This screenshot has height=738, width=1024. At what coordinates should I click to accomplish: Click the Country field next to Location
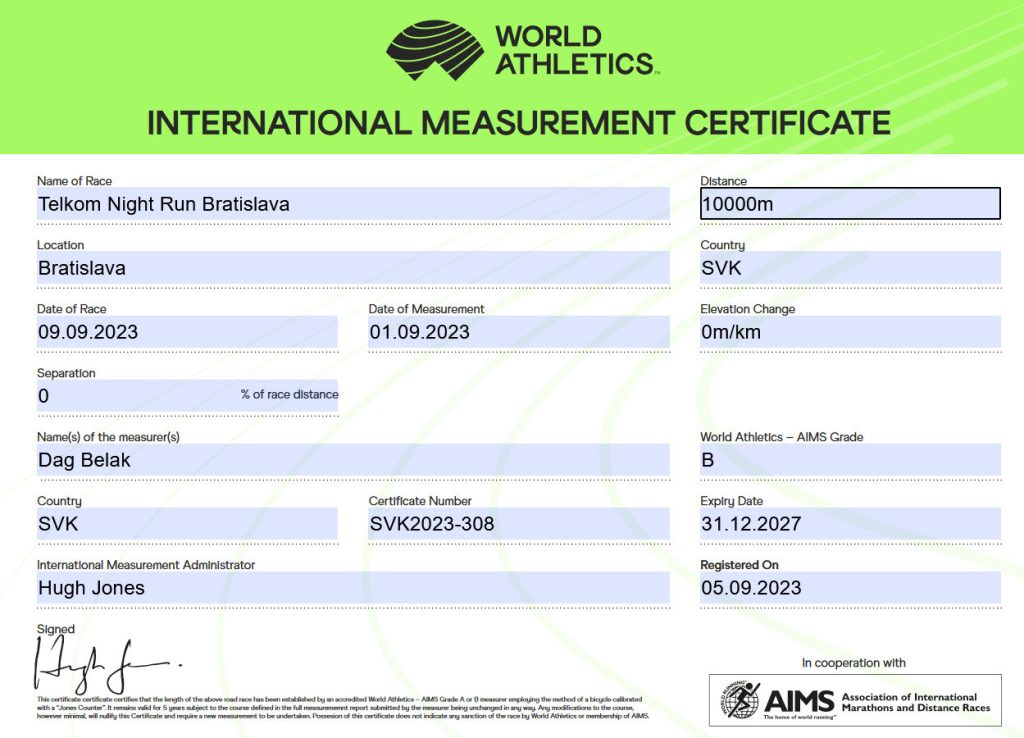(850, 268)
